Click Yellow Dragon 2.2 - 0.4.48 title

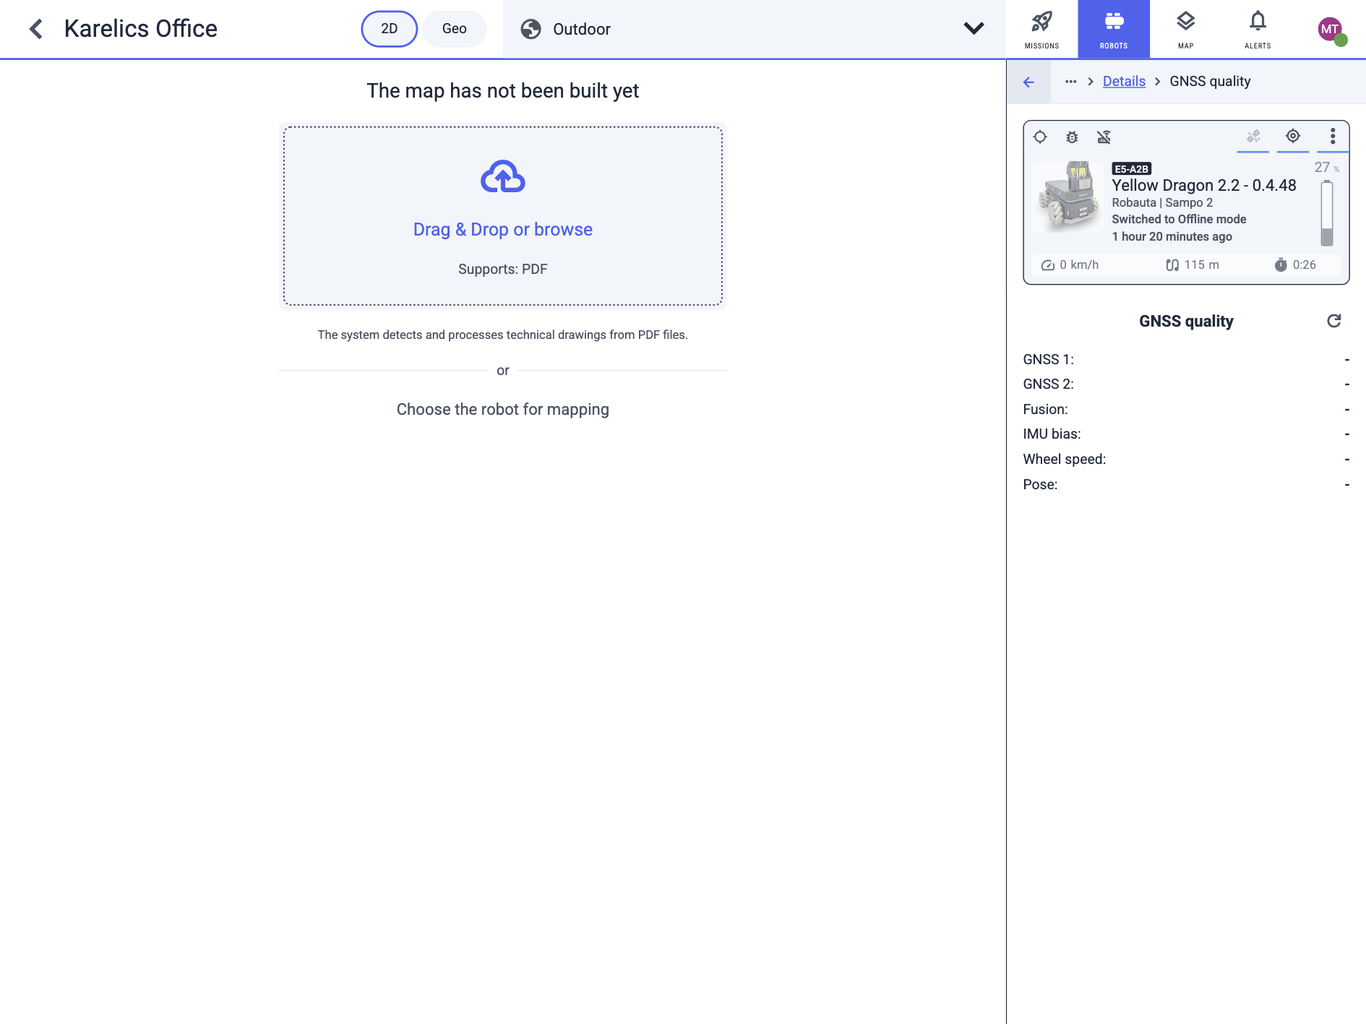pos(1204,185)
